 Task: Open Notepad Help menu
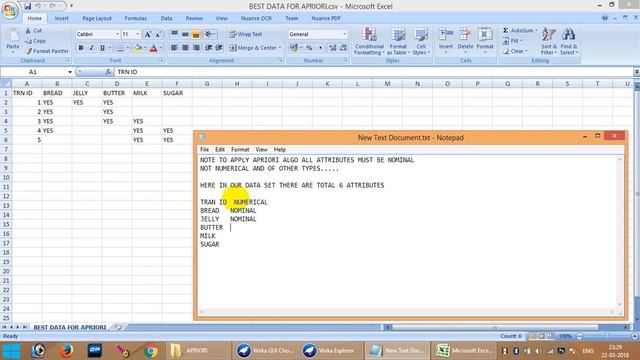[280, 149]
